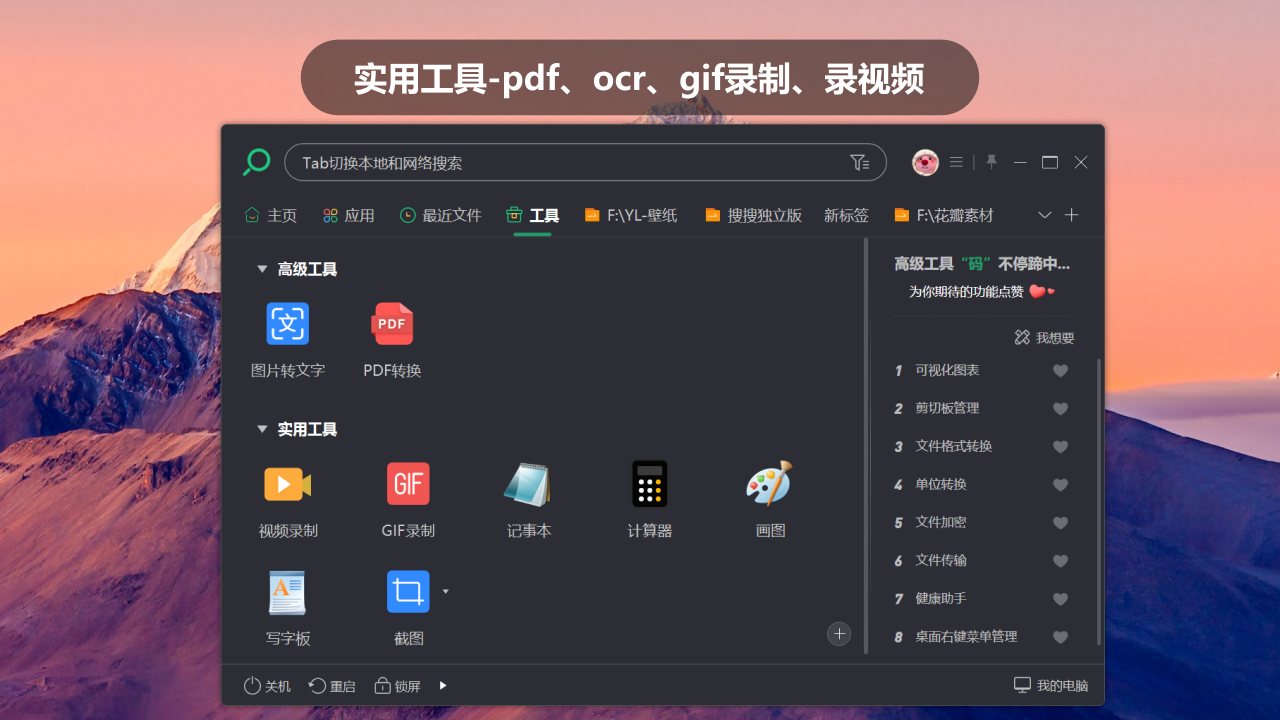Image resolution: width=1280 pixels, height=720 pixels.
Task: Like the 剪切板管理 suggestion
Action: coord(1060,408)
